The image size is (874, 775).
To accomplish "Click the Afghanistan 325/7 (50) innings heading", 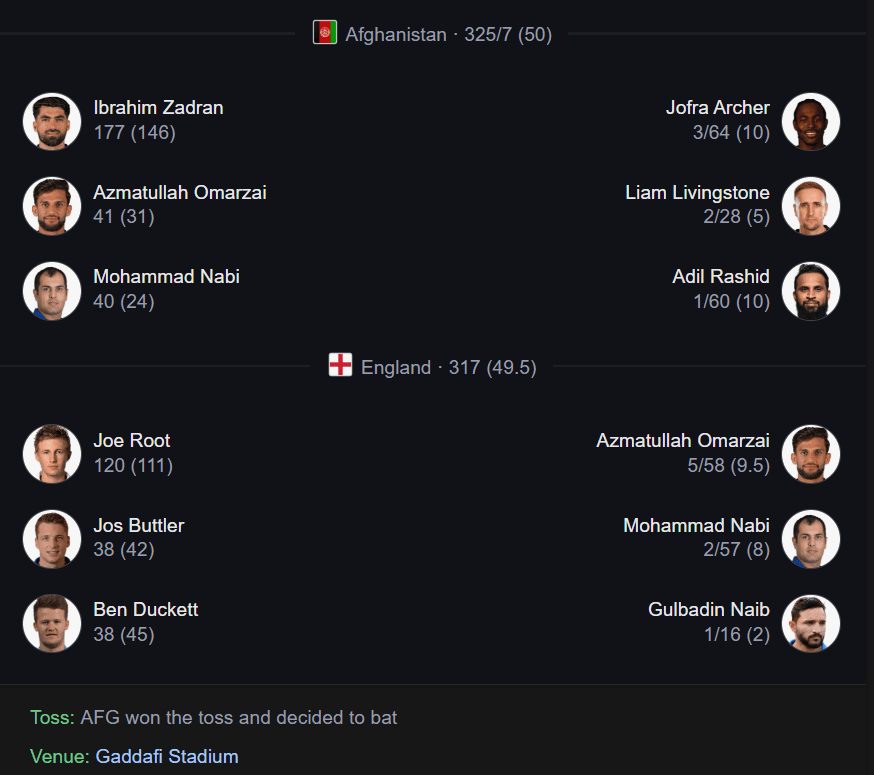I will pos(448,35).
